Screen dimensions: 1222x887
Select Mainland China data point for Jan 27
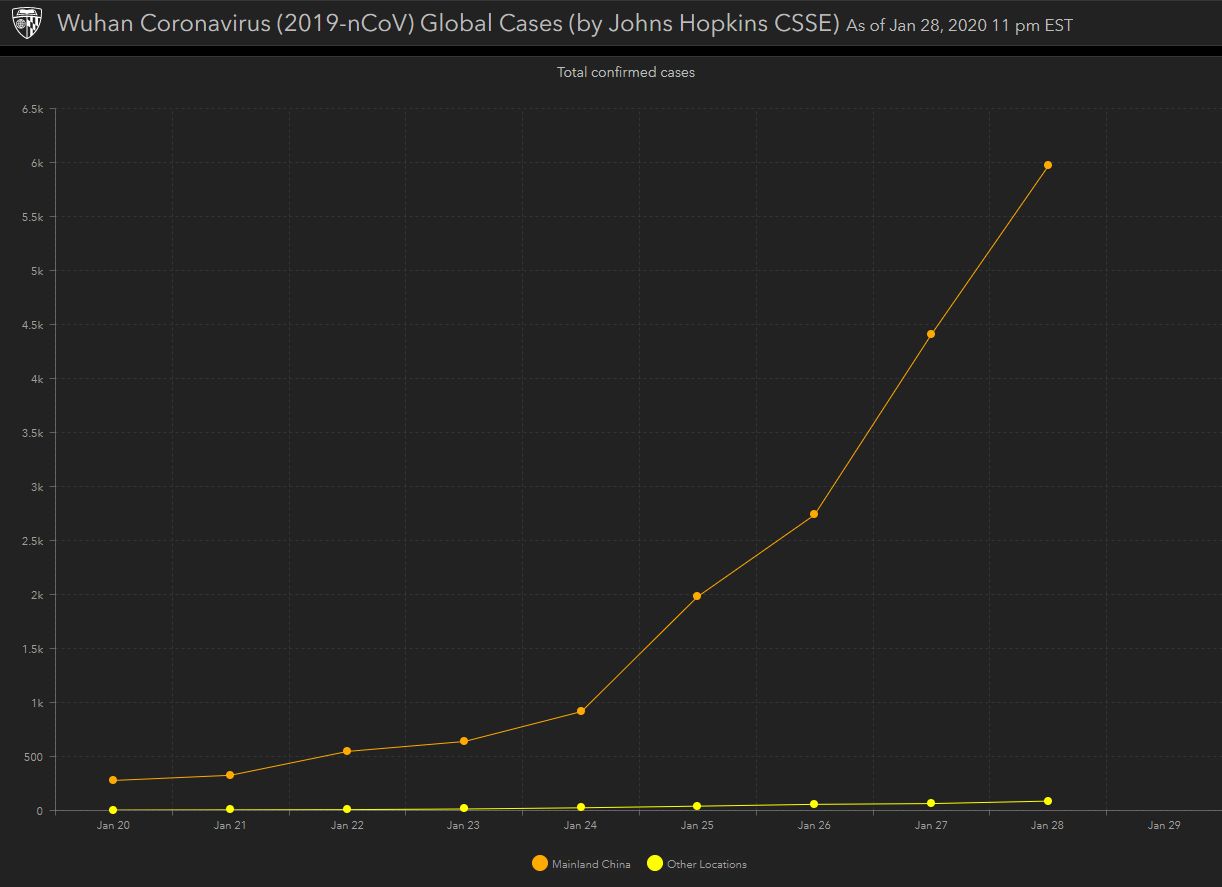click(x=931, y=334)
